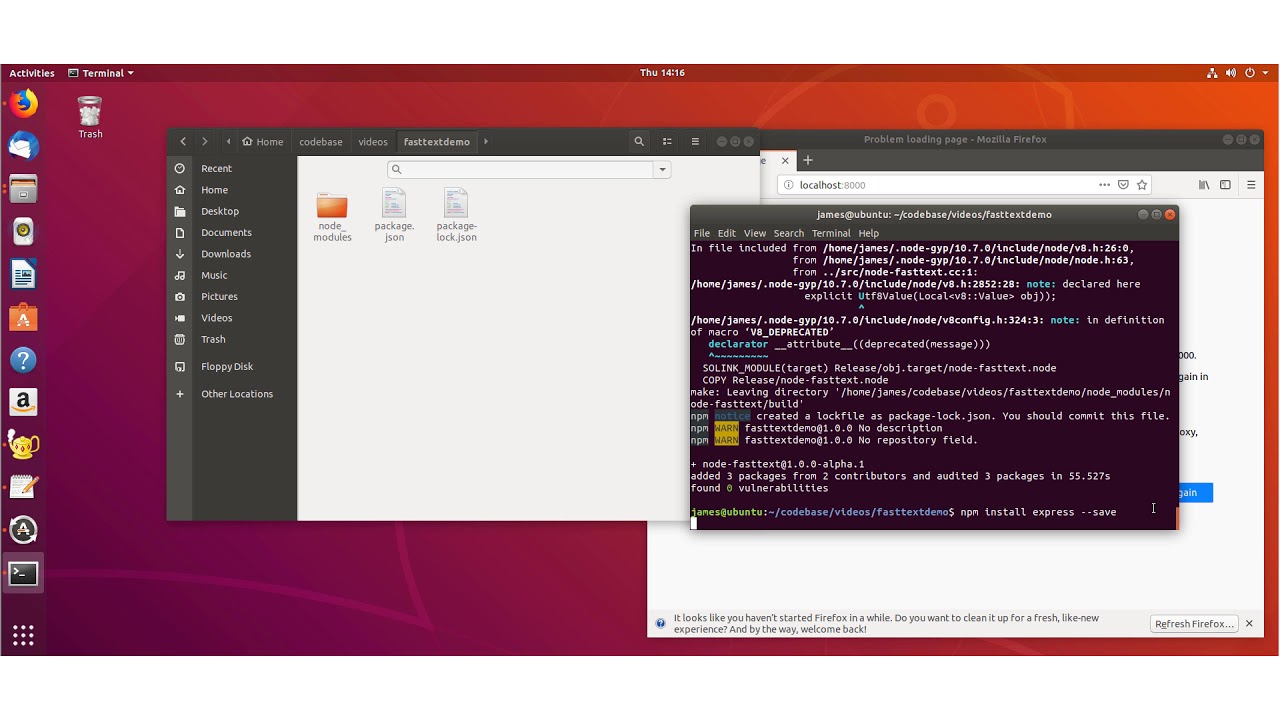Open Text Editor from the dock
This screenshot has width=1280, height=720.
[23, 487]
